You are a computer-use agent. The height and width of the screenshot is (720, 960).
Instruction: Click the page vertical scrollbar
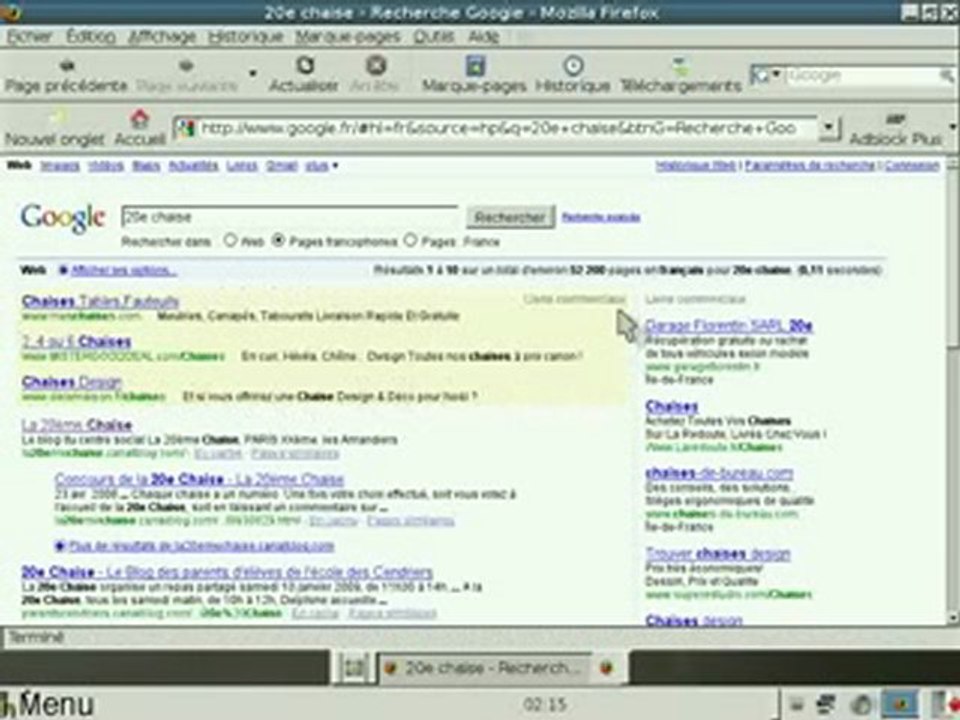pyautogui.click(x=953, y=390)
